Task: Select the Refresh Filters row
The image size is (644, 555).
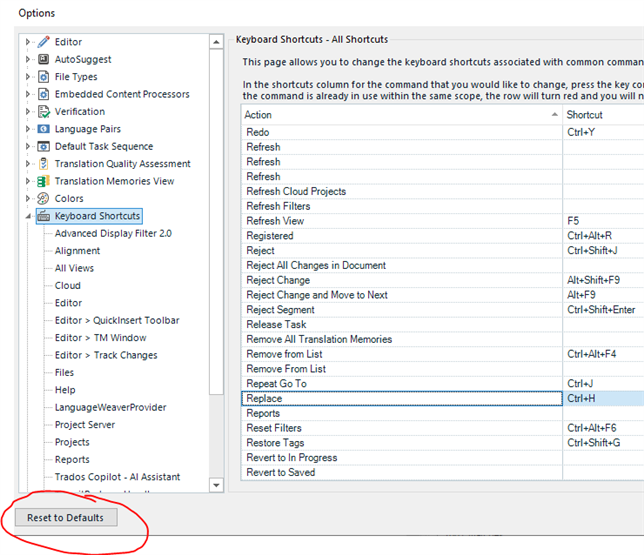Action: point(402,206)
